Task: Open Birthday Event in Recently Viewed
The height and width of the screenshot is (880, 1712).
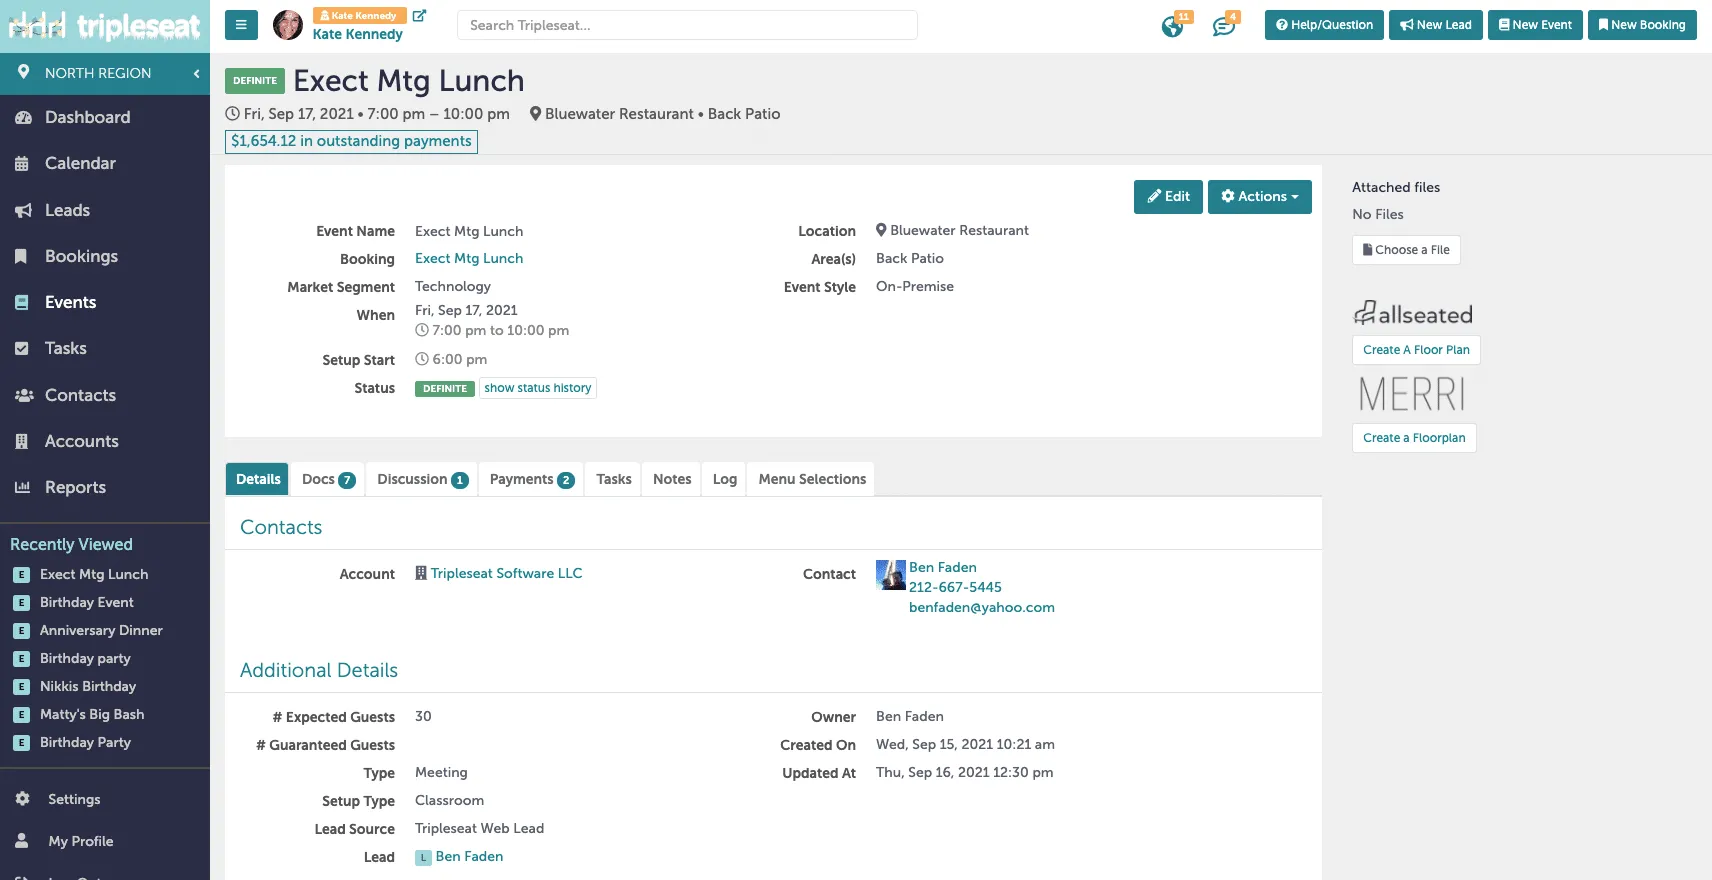Action: click(x=86, y=602)
